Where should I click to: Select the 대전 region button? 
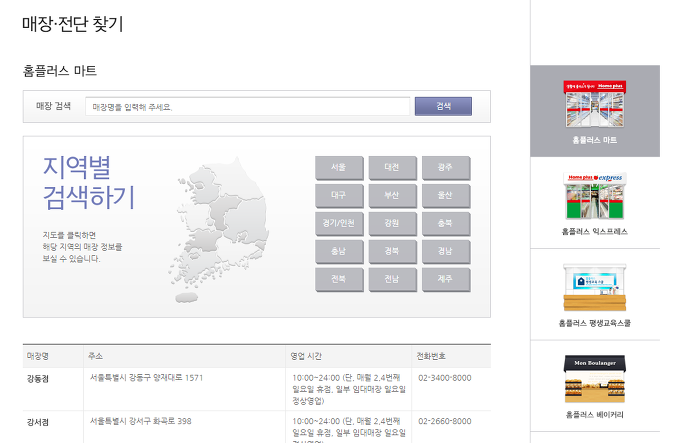(392, 168)
